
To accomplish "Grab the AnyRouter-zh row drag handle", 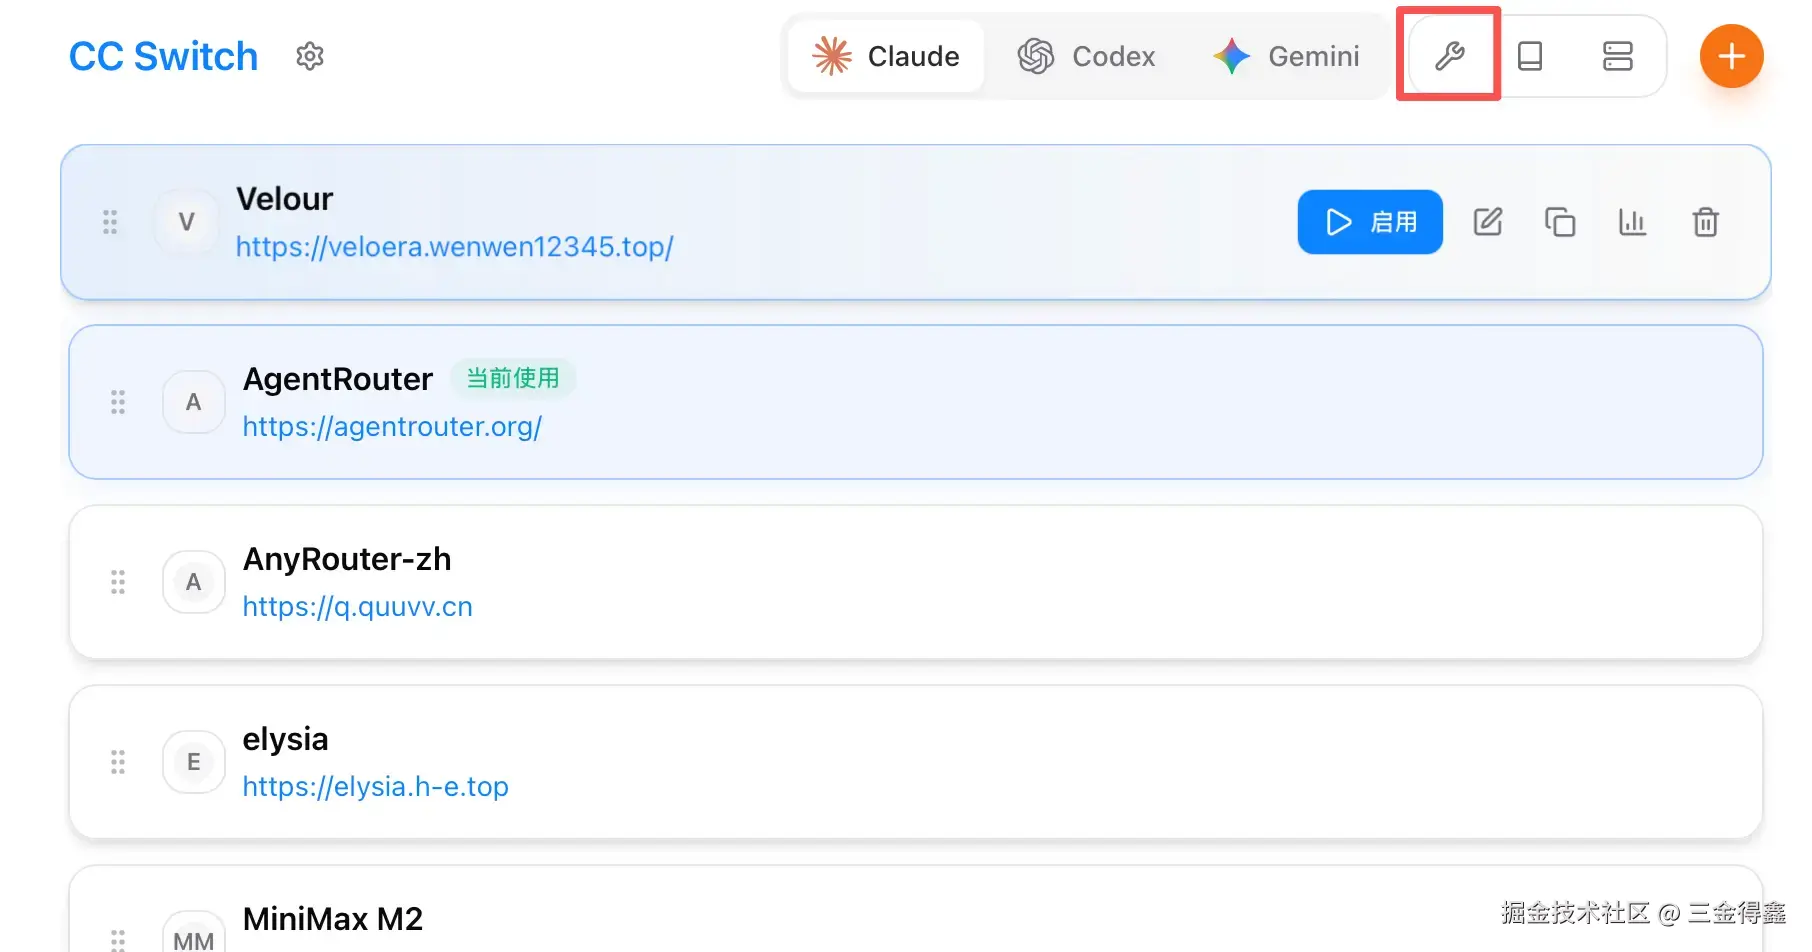I will point(118,582).
